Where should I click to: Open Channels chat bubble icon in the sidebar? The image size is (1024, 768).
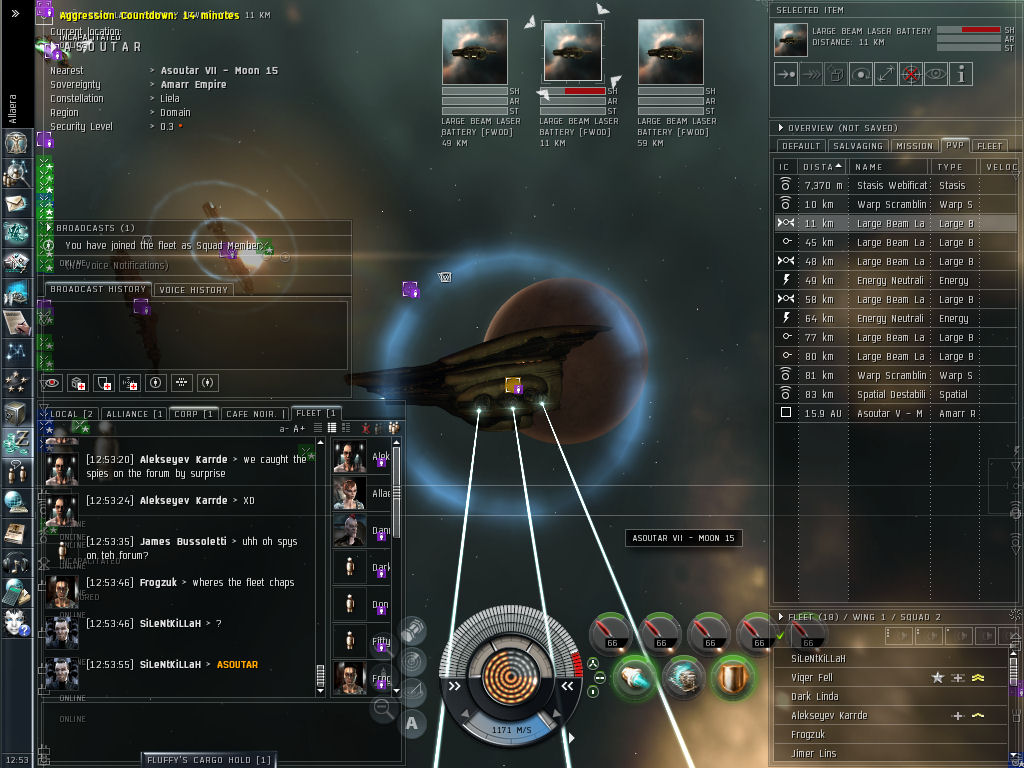coord(16,472)
